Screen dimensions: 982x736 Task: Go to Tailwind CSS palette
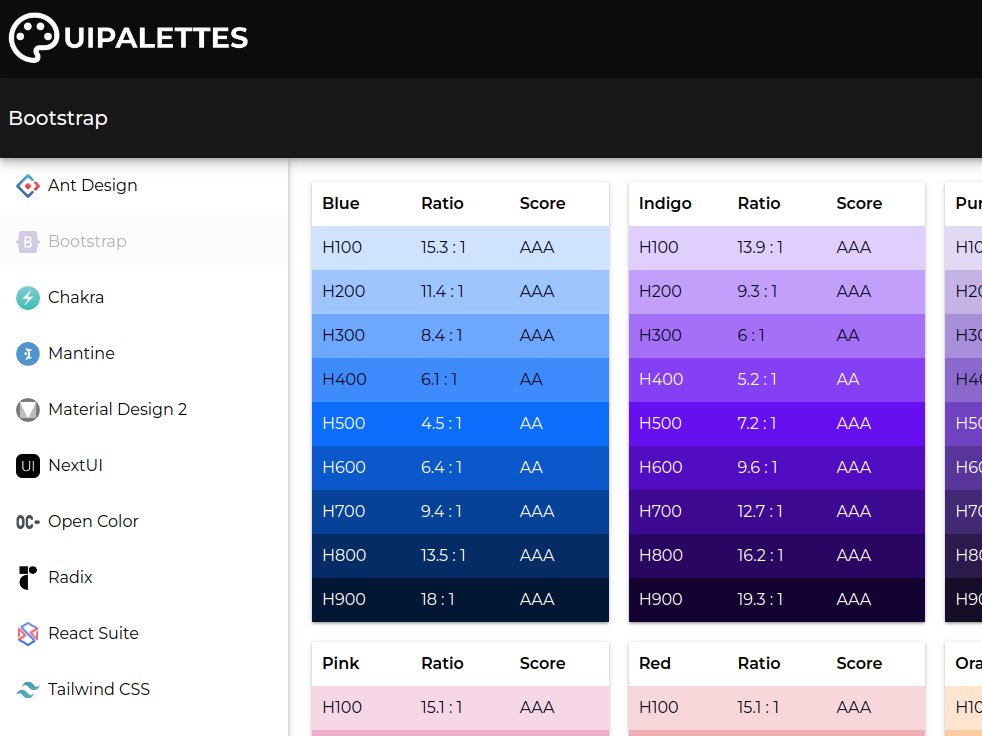point(144,690)
